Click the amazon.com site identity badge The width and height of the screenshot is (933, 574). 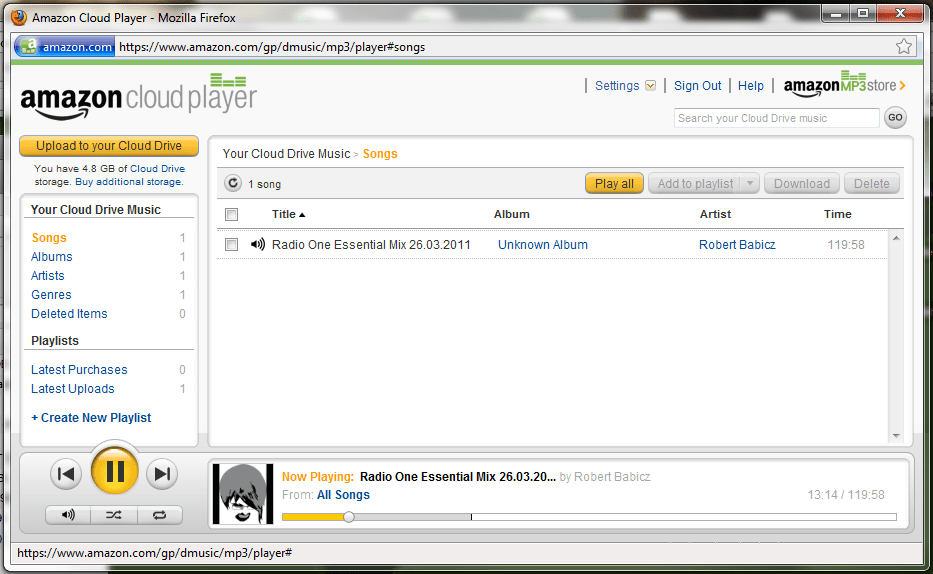[x=64, y=46]
